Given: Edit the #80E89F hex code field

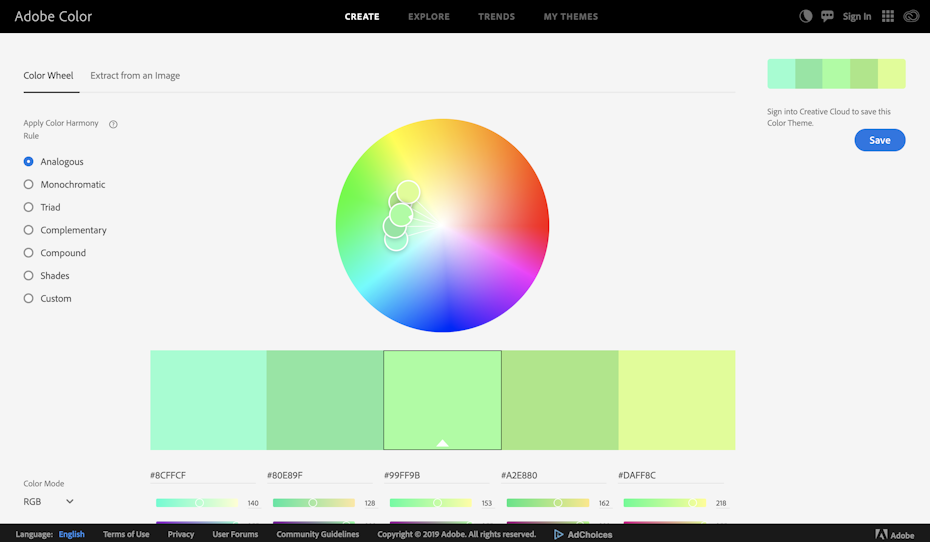Looking at the screenshot, I should [x=319, y=475].
